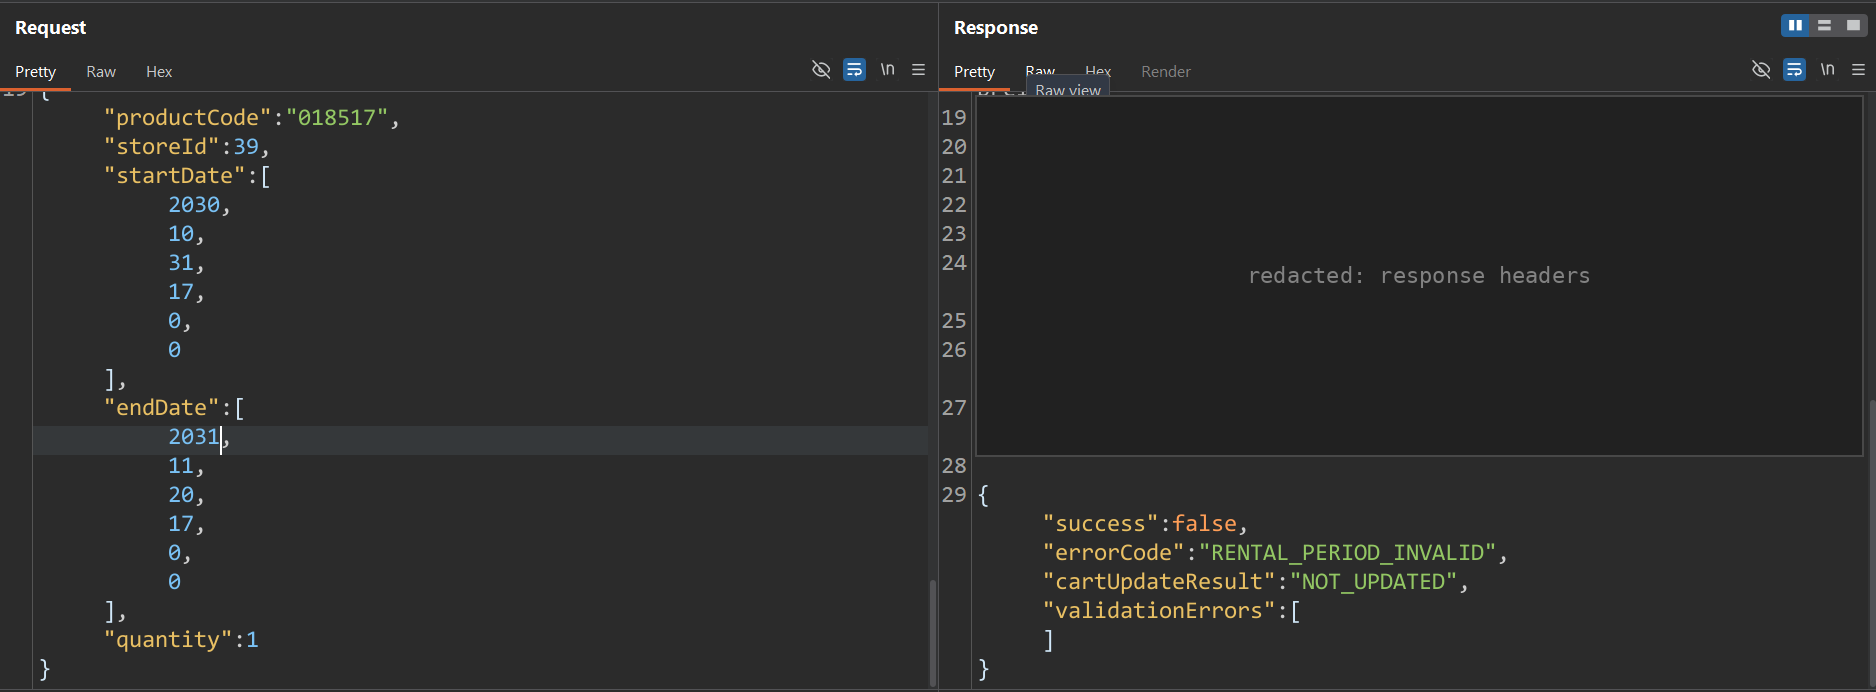Open the Request panel options menu
The image size is (1876, 692).
click(x=918, y=70)
